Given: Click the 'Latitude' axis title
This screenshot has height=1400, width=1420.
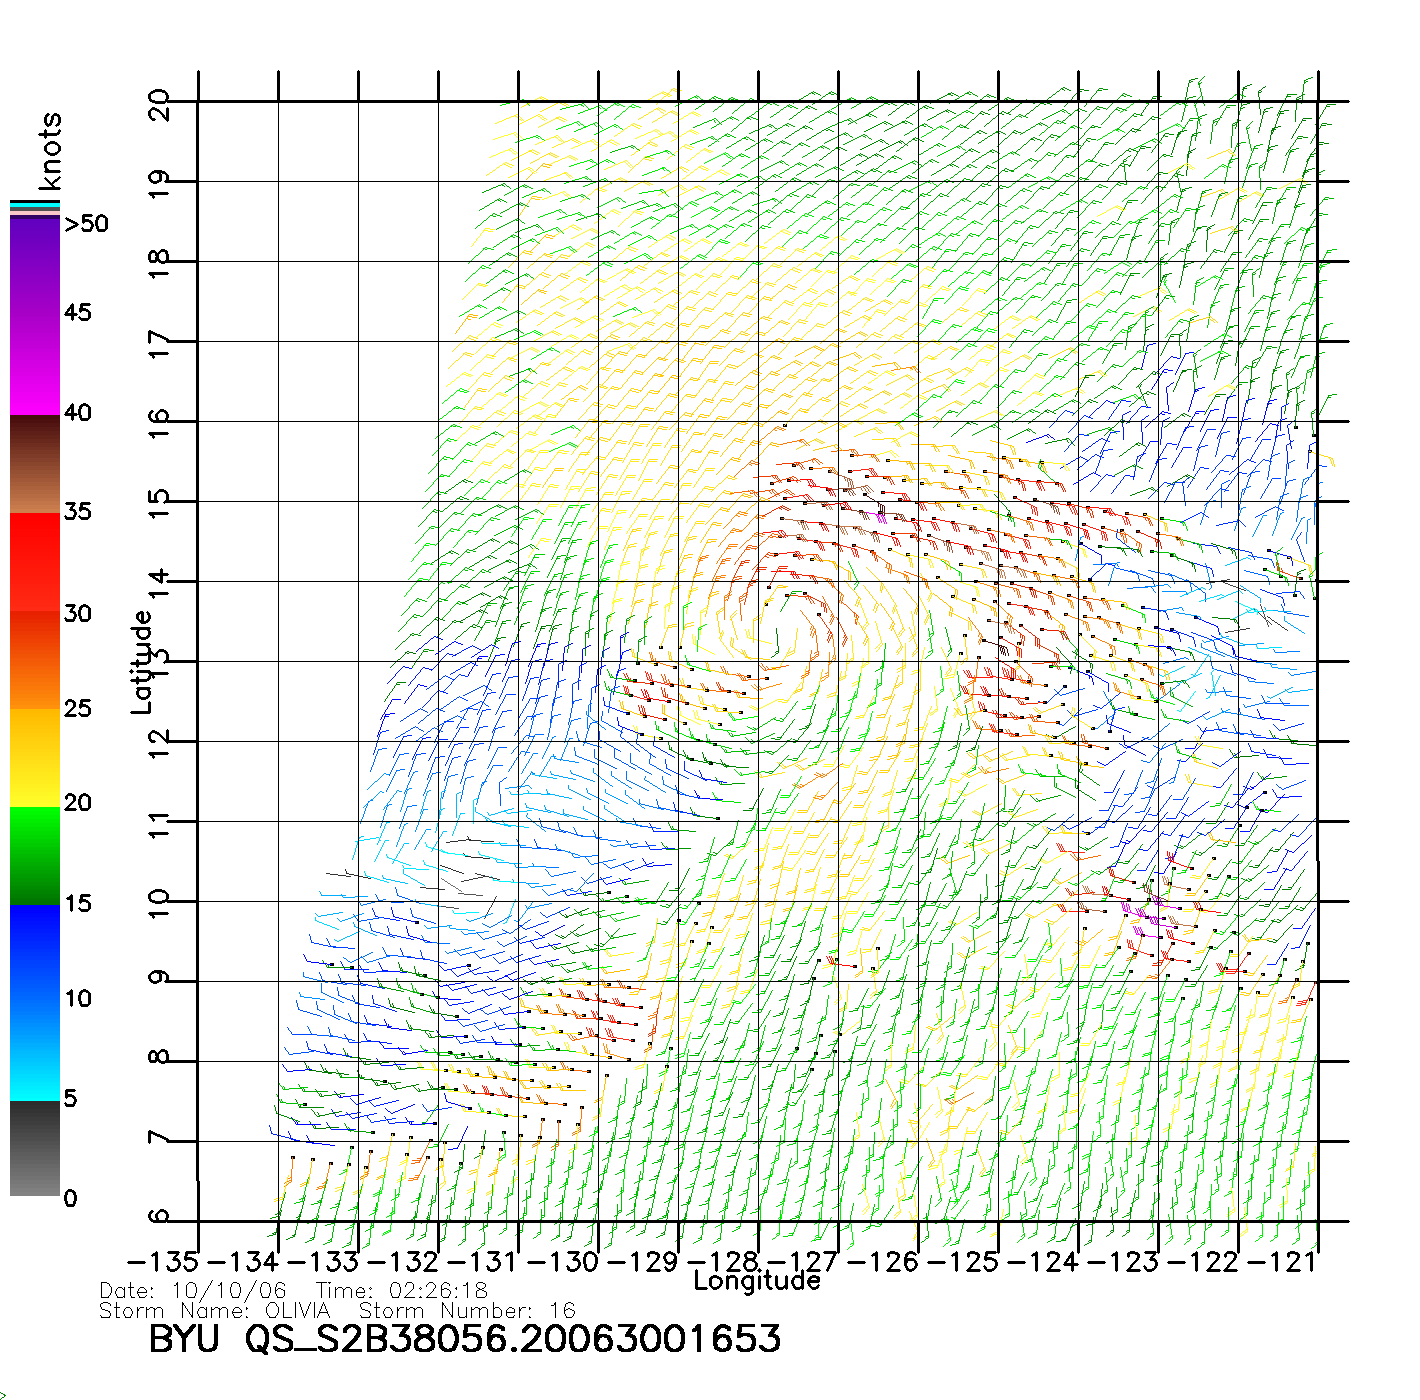Looking at the screenshot, I should (142, 662).
